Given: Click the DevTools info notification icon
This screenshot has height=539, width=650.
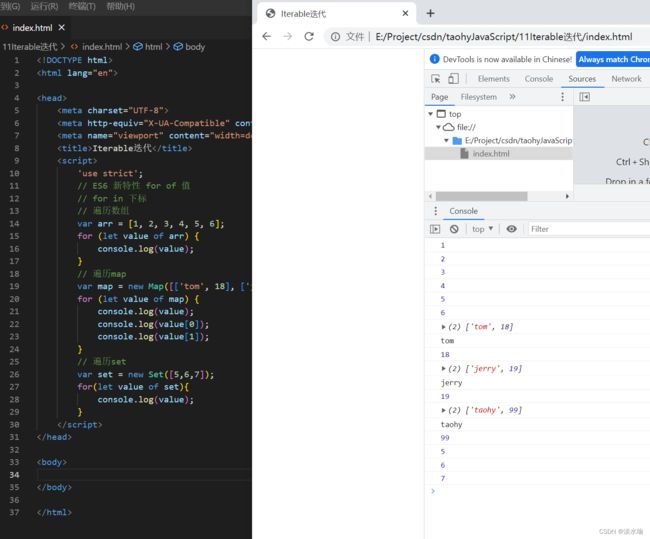Looking at the screenshot, I should point(434,59).
